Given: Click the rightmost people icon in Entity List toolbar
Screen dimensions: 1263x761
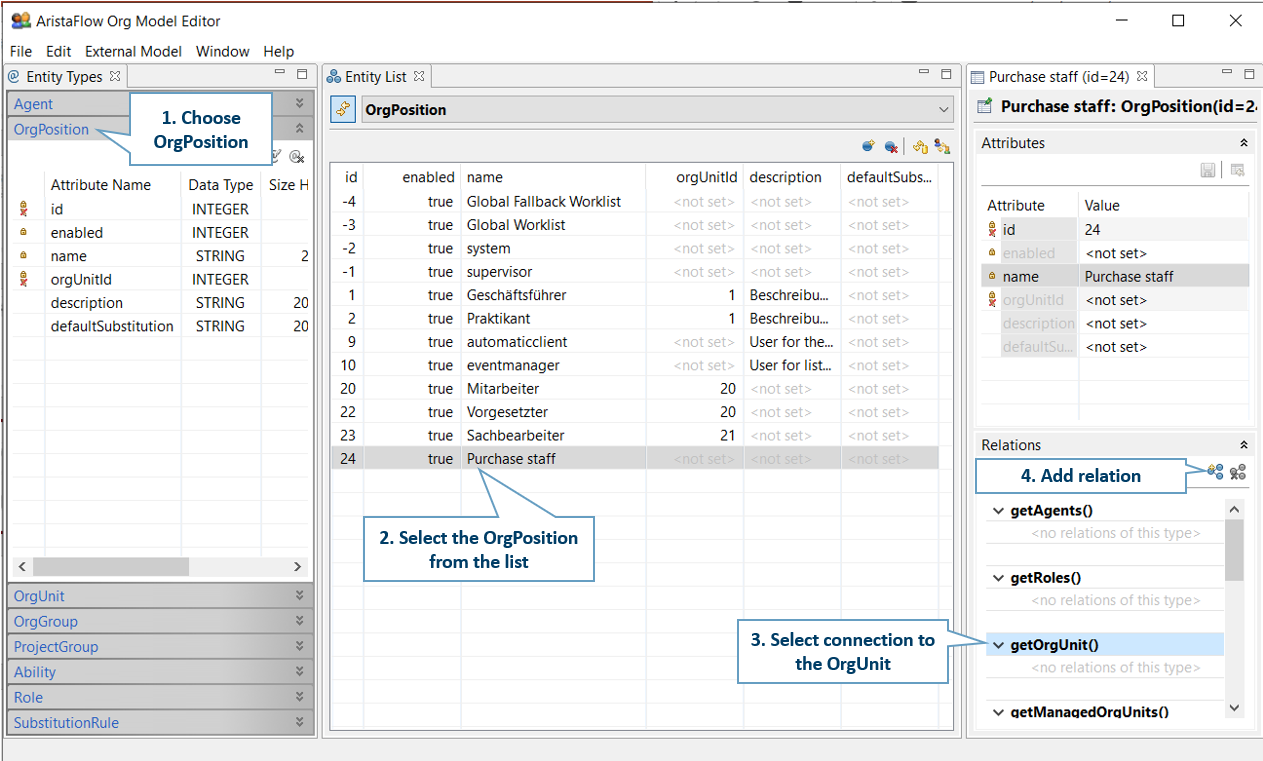Looking at the screenshot, I should [x=942, y=146].
